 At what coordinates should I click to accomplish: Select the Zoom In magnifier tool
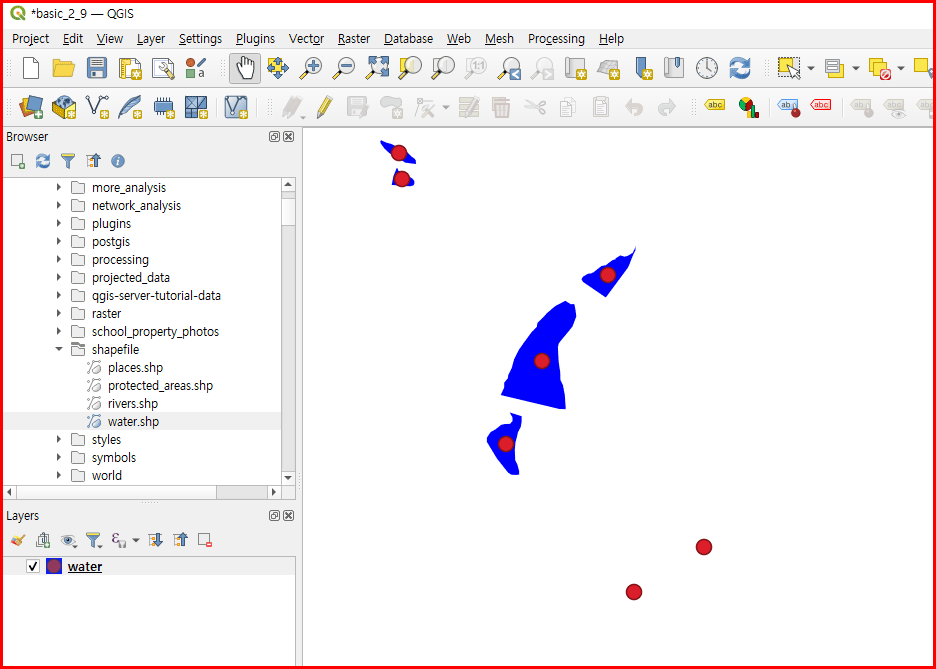pyautogui.click(x=311, y=68)
